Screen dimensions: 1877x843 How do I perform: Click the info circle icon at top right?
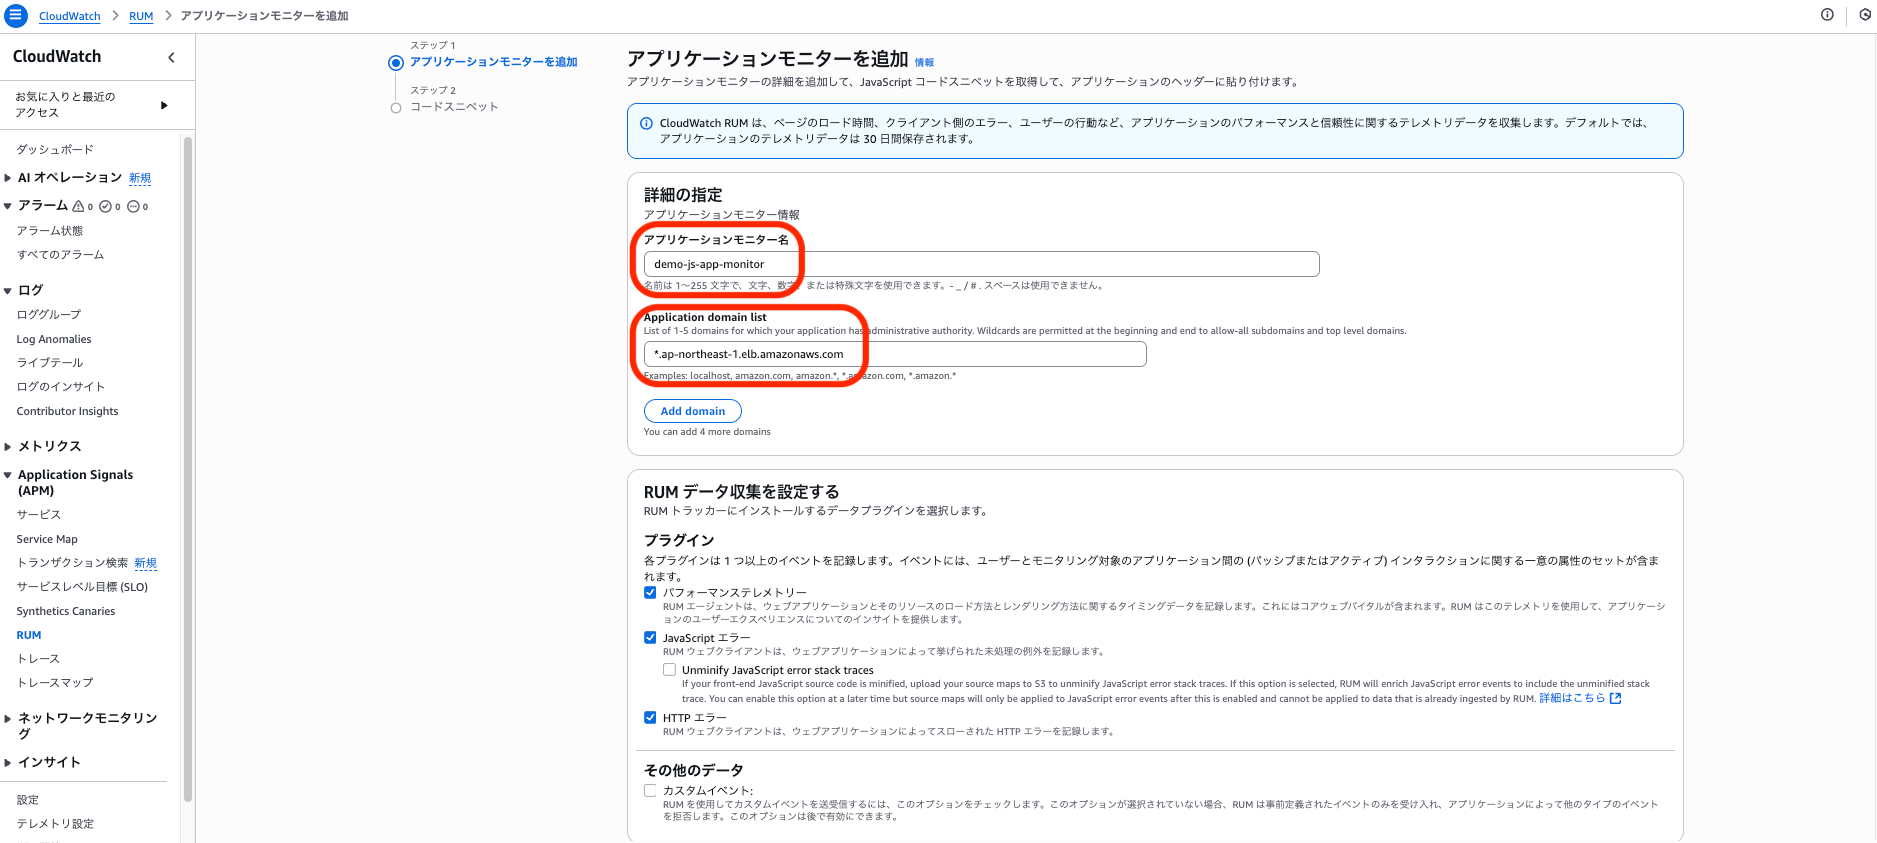point(1827,15)
